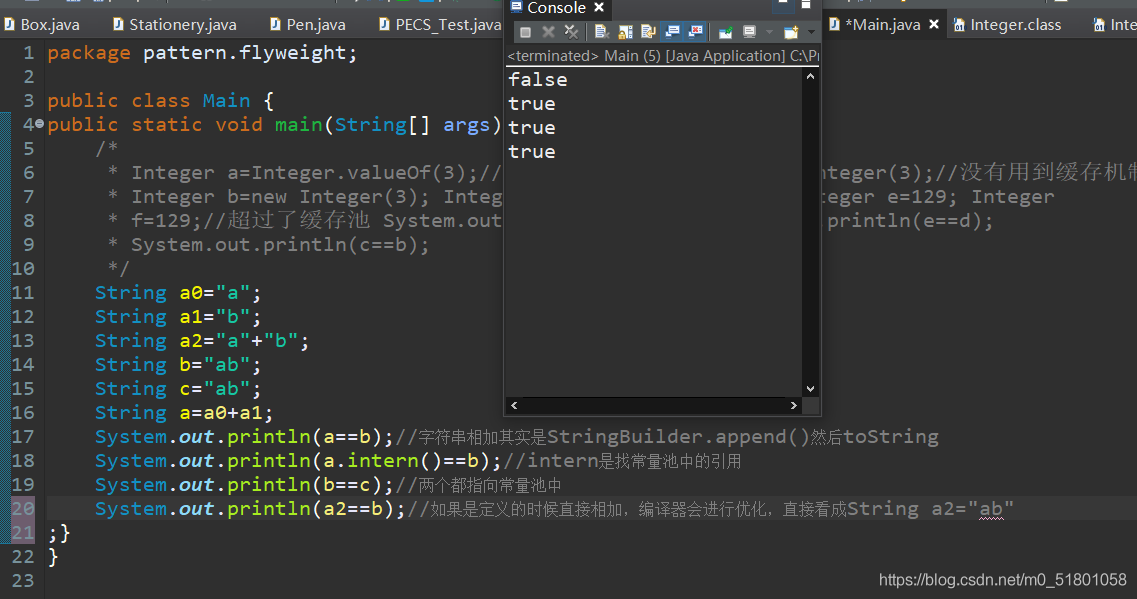Click Remove All Terminated Launches icon
This screenshot has height=599, width=1137.
(x=571, y=32)
